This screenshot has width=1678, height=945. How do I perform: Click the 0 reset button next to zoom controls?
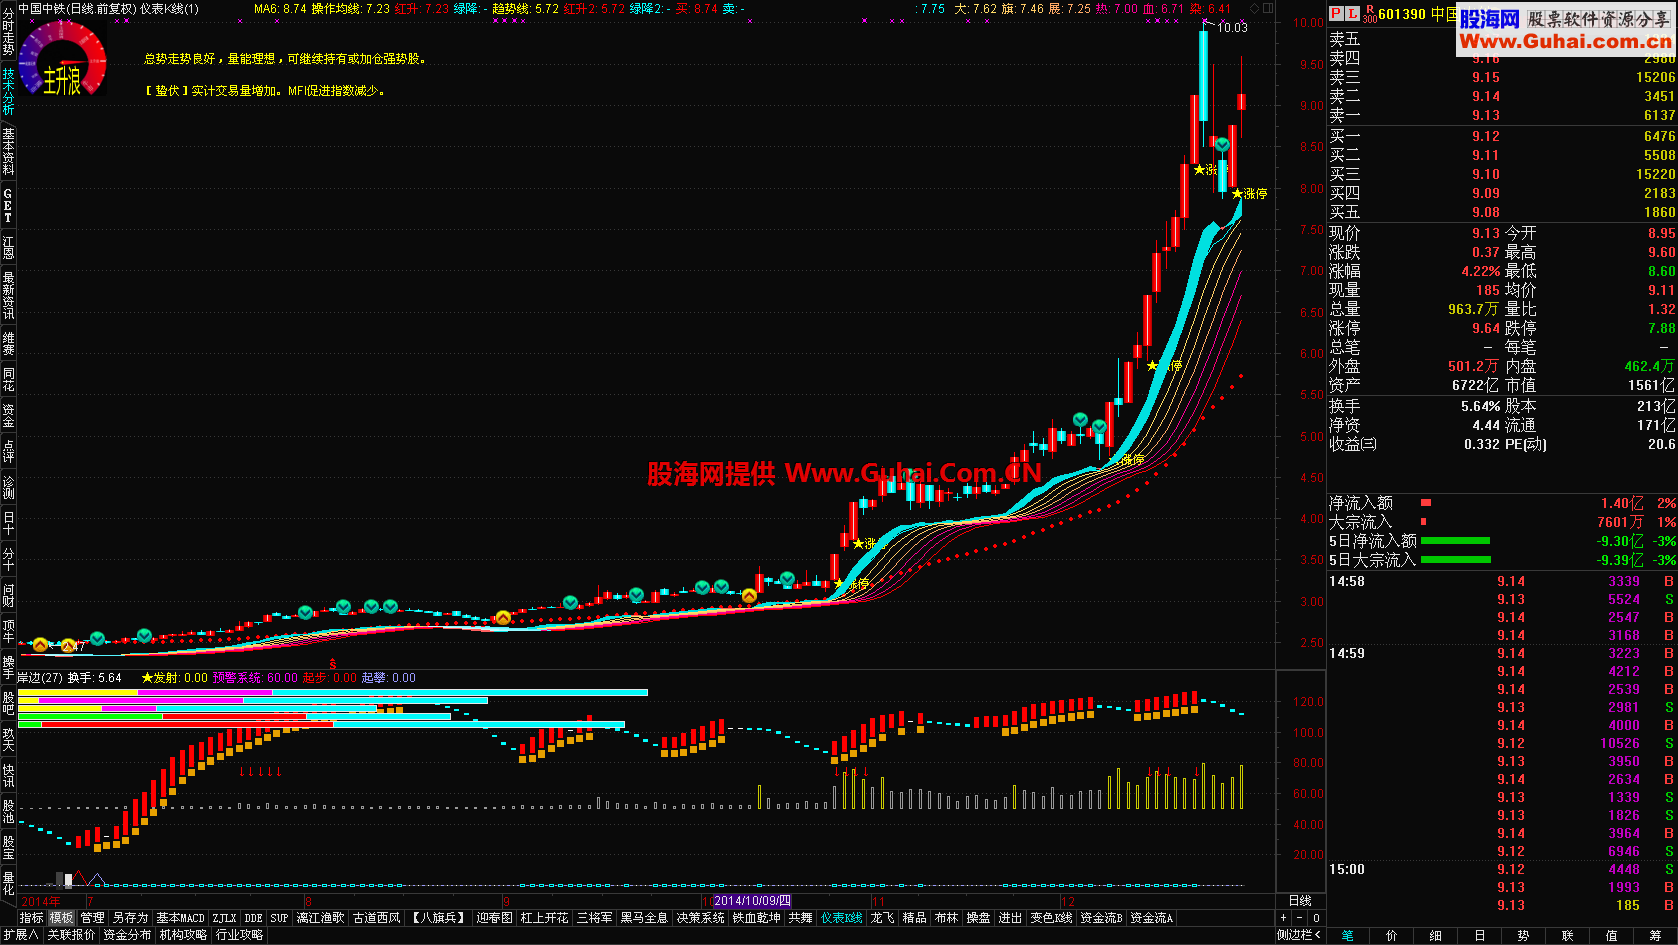[1316, 918]
